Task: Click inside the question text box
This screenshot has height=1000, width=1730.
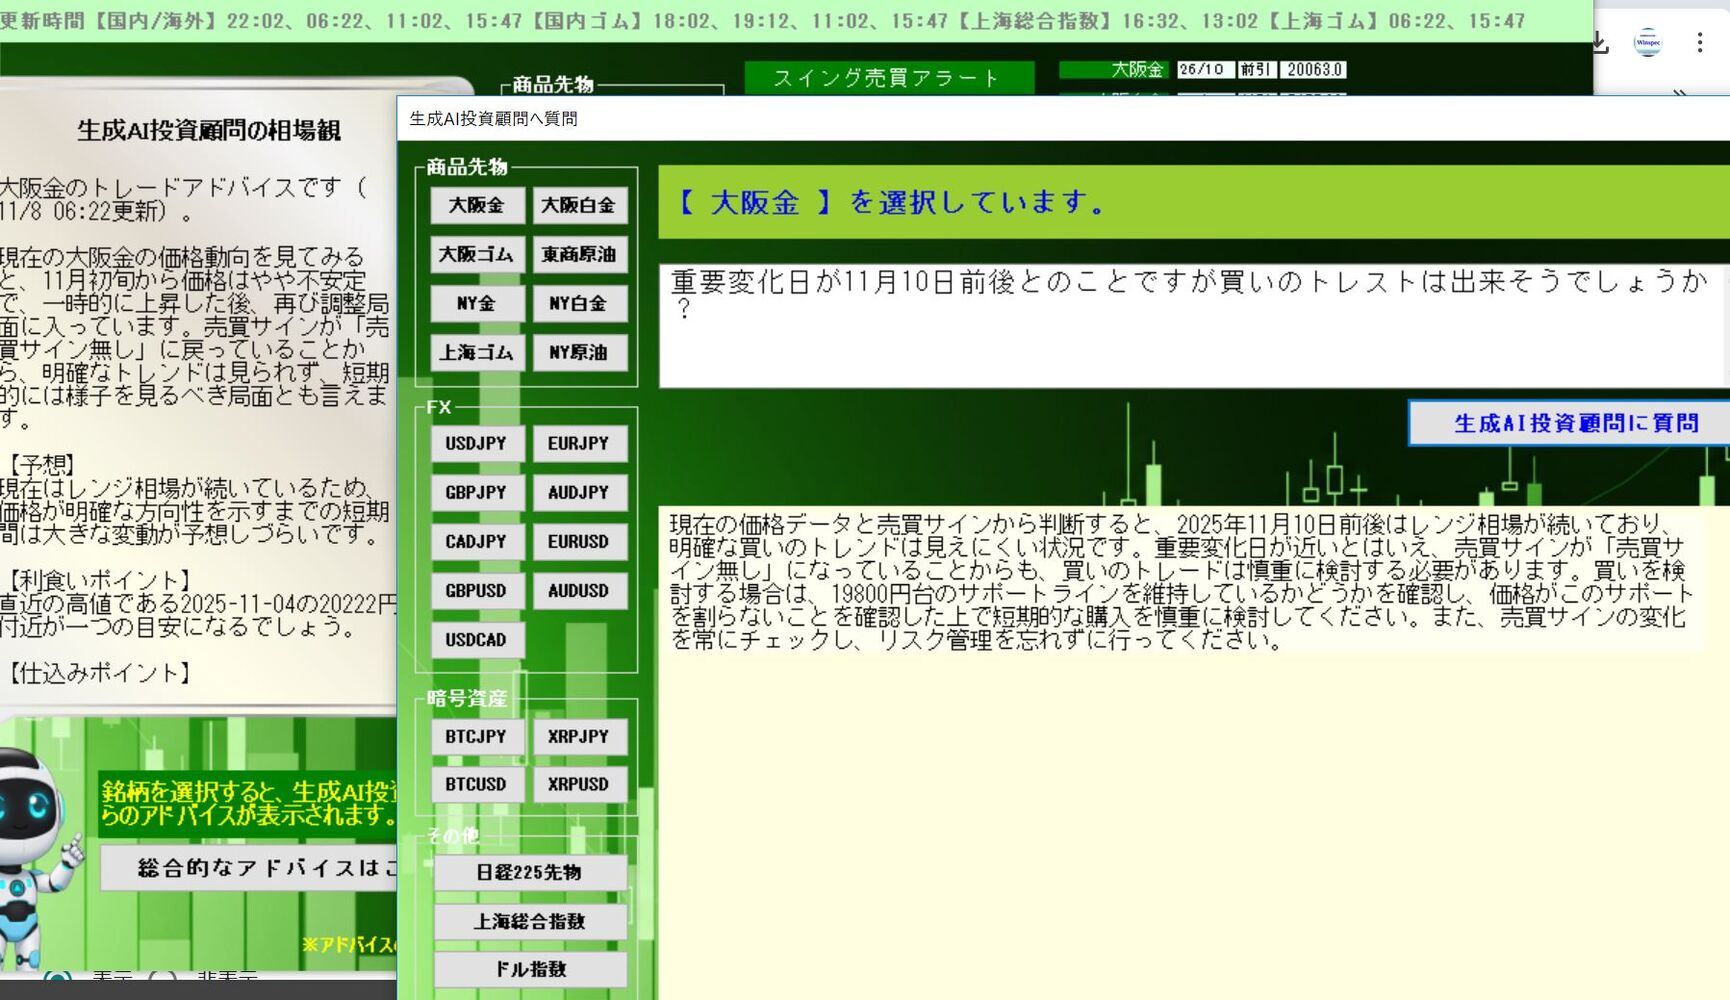Action: (1194, 326)
